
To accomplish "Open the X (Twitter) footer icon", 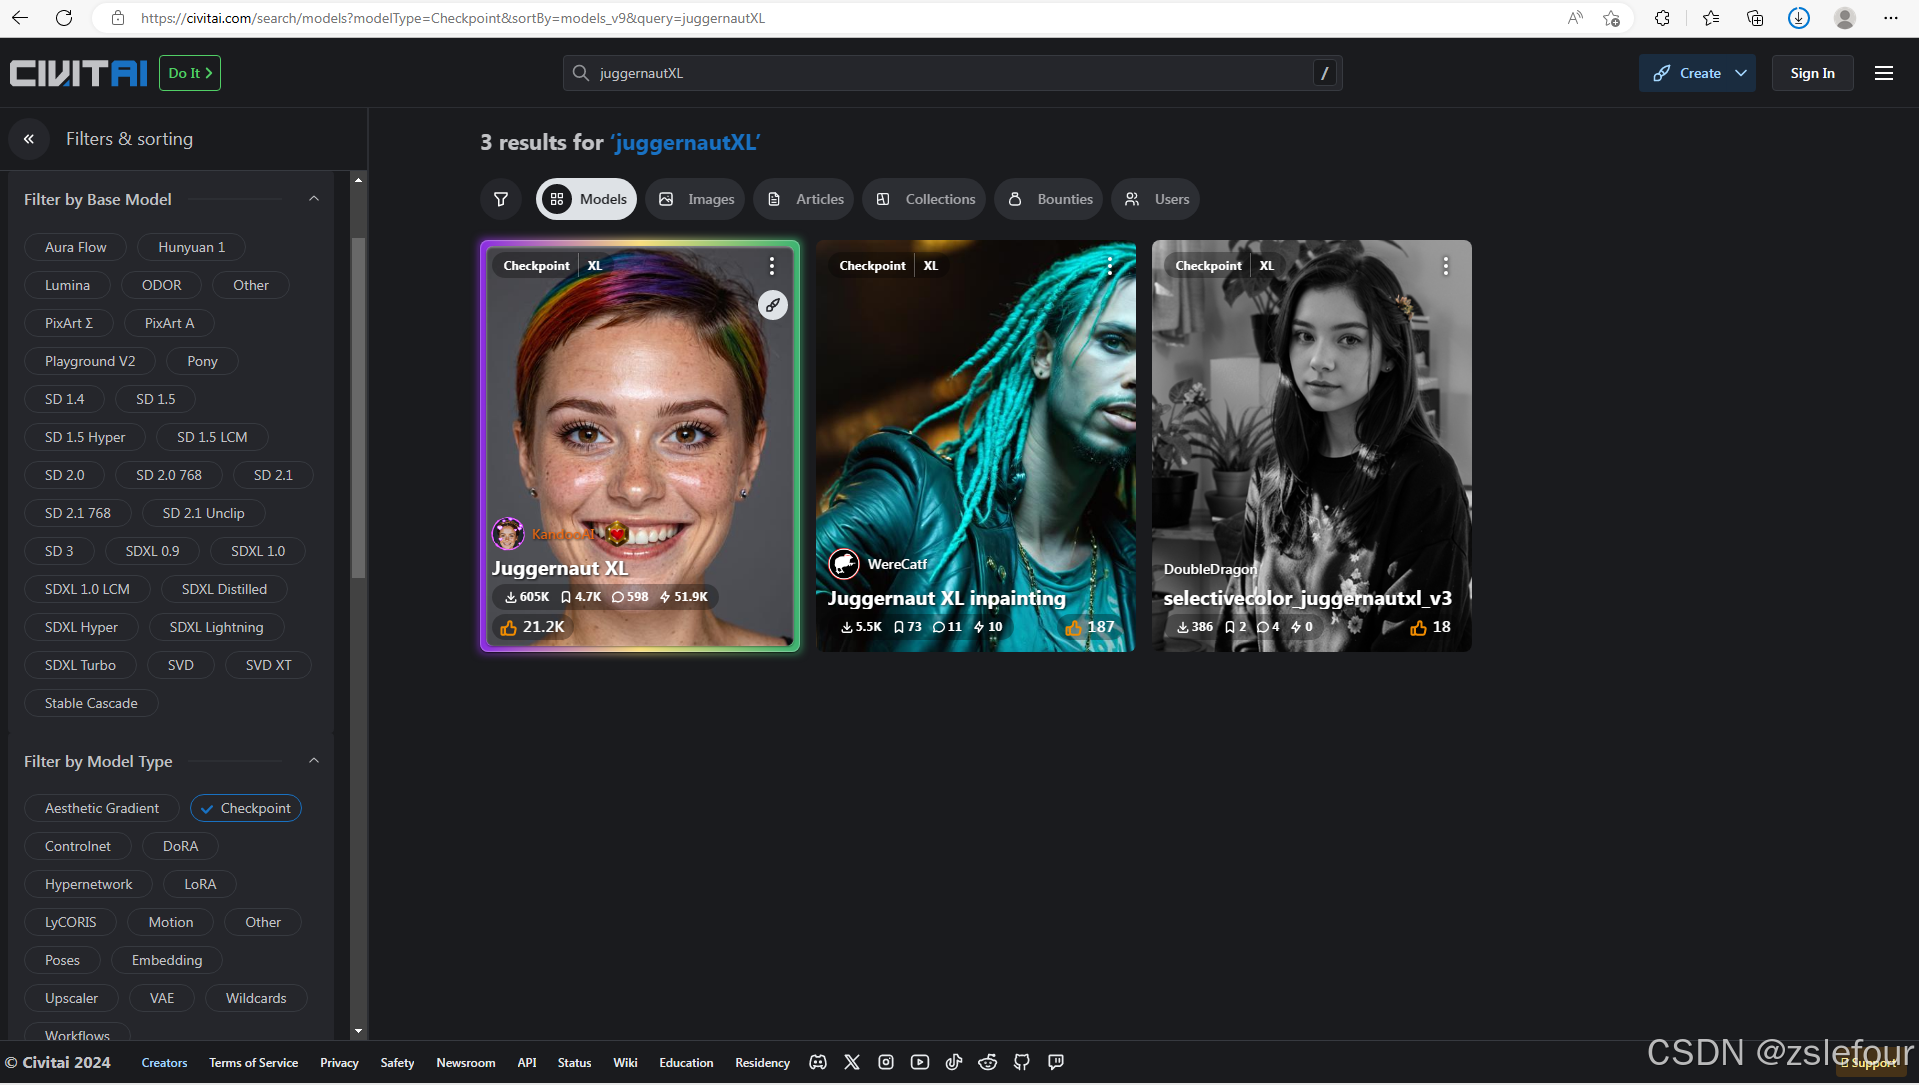I will (x=852, y=1062).
